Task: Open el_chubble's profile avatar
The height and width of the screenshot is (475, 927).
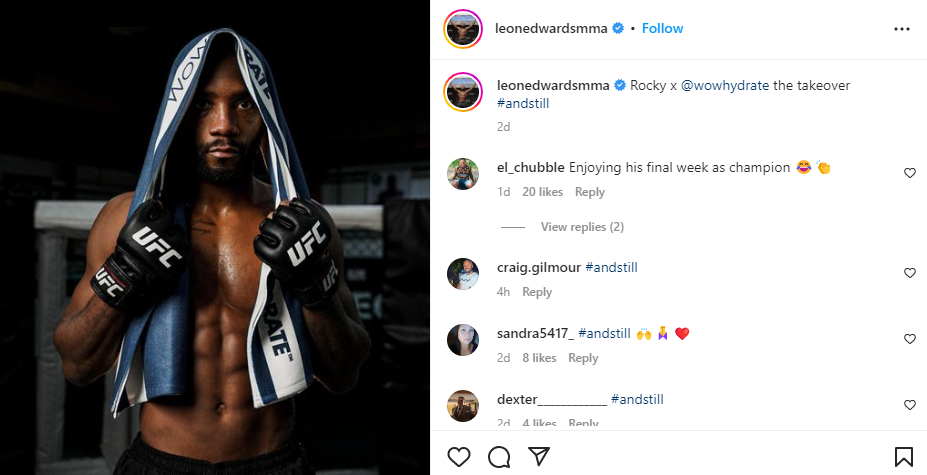Action: click(x=462, y=174)
